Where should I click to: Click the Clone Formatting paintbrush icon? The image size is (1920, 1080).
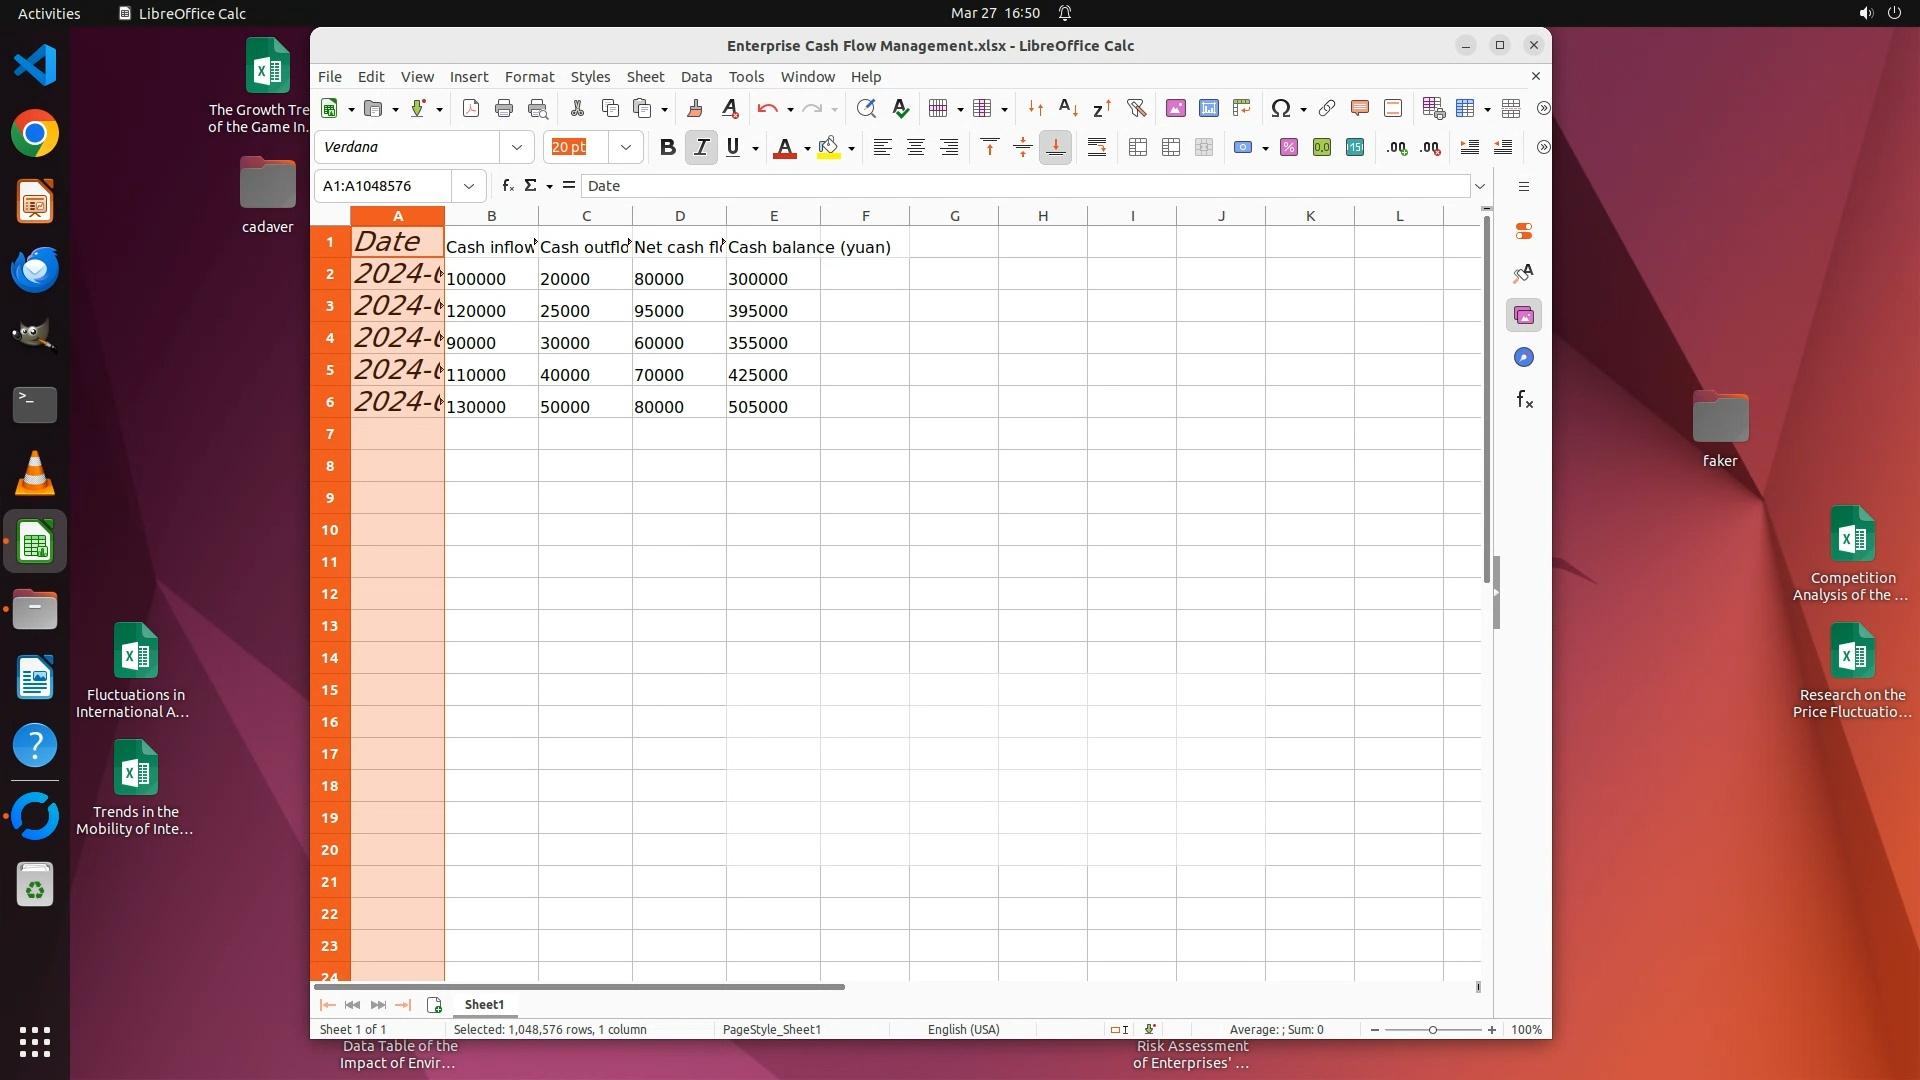click(695, 109)
